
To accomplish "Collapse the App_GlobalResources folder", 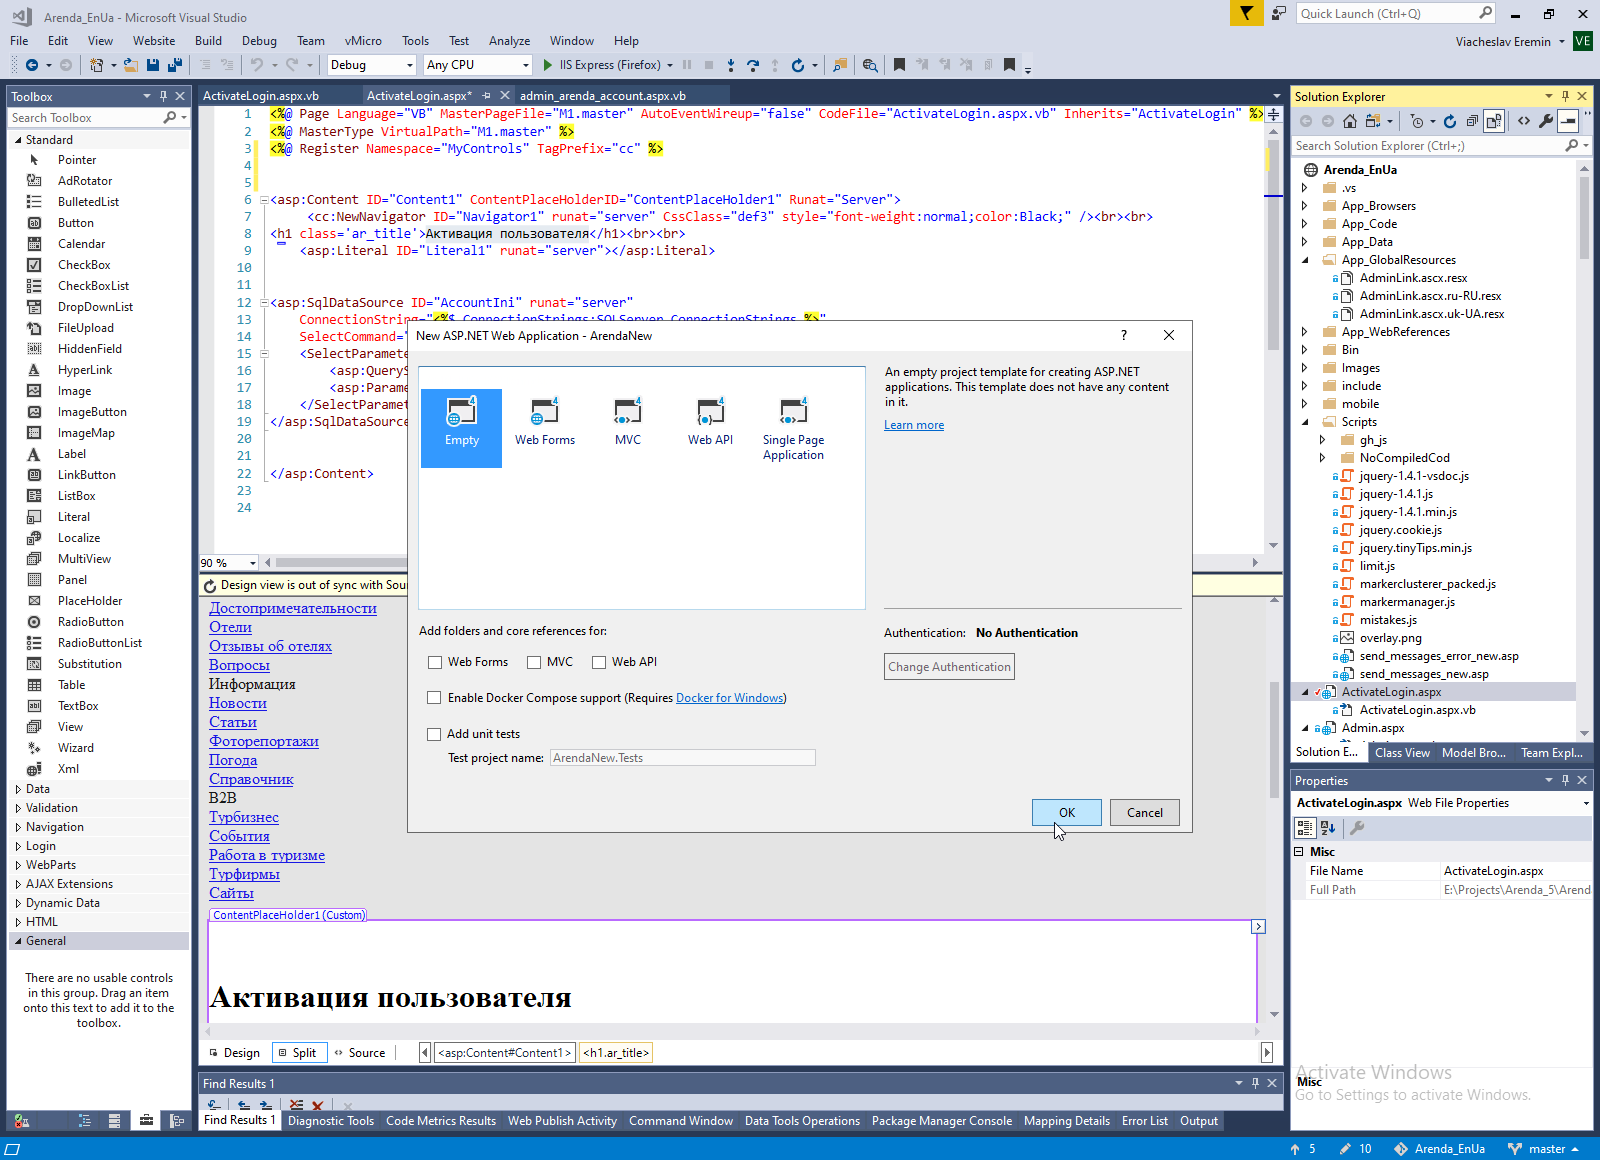I will tap(1304, 260).
